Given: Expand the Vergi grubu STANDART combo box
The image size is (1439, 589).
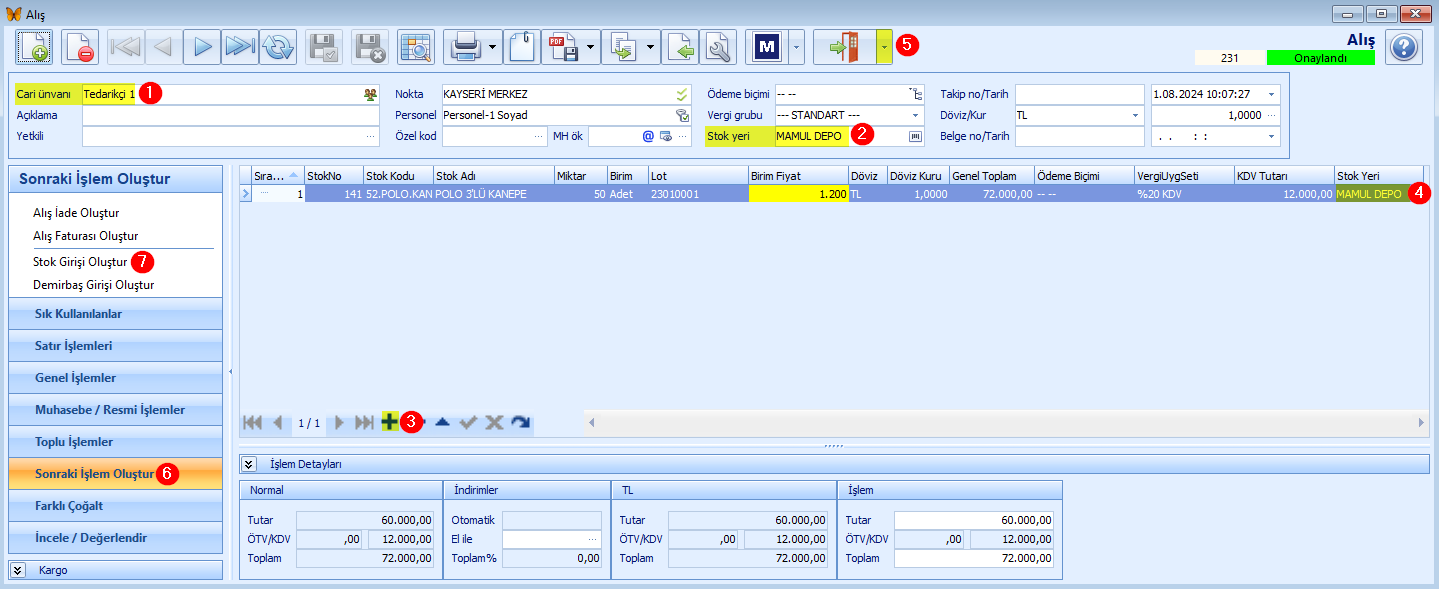Looking at the screenshot, I should pos(916,115).
